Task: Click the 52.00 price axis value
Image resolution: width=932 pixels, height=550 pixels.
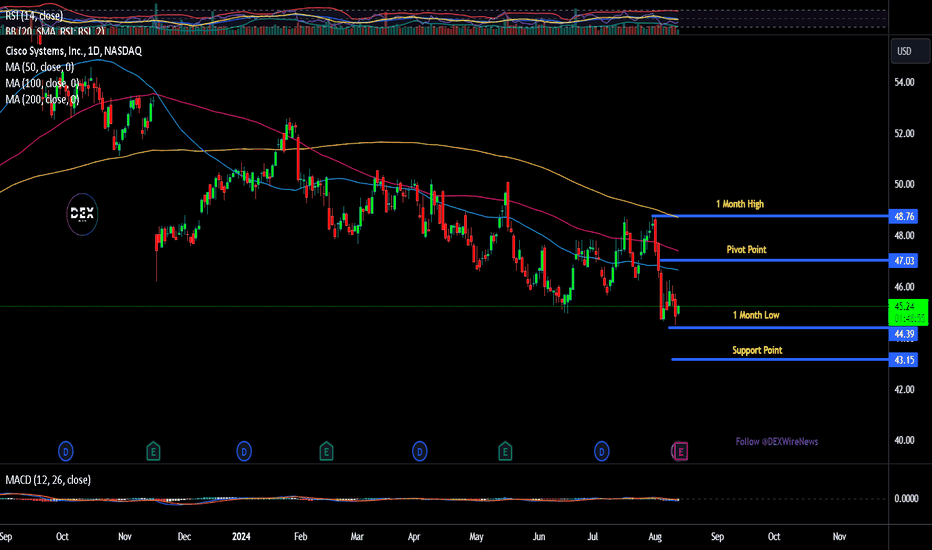Action: coord(904,133)
